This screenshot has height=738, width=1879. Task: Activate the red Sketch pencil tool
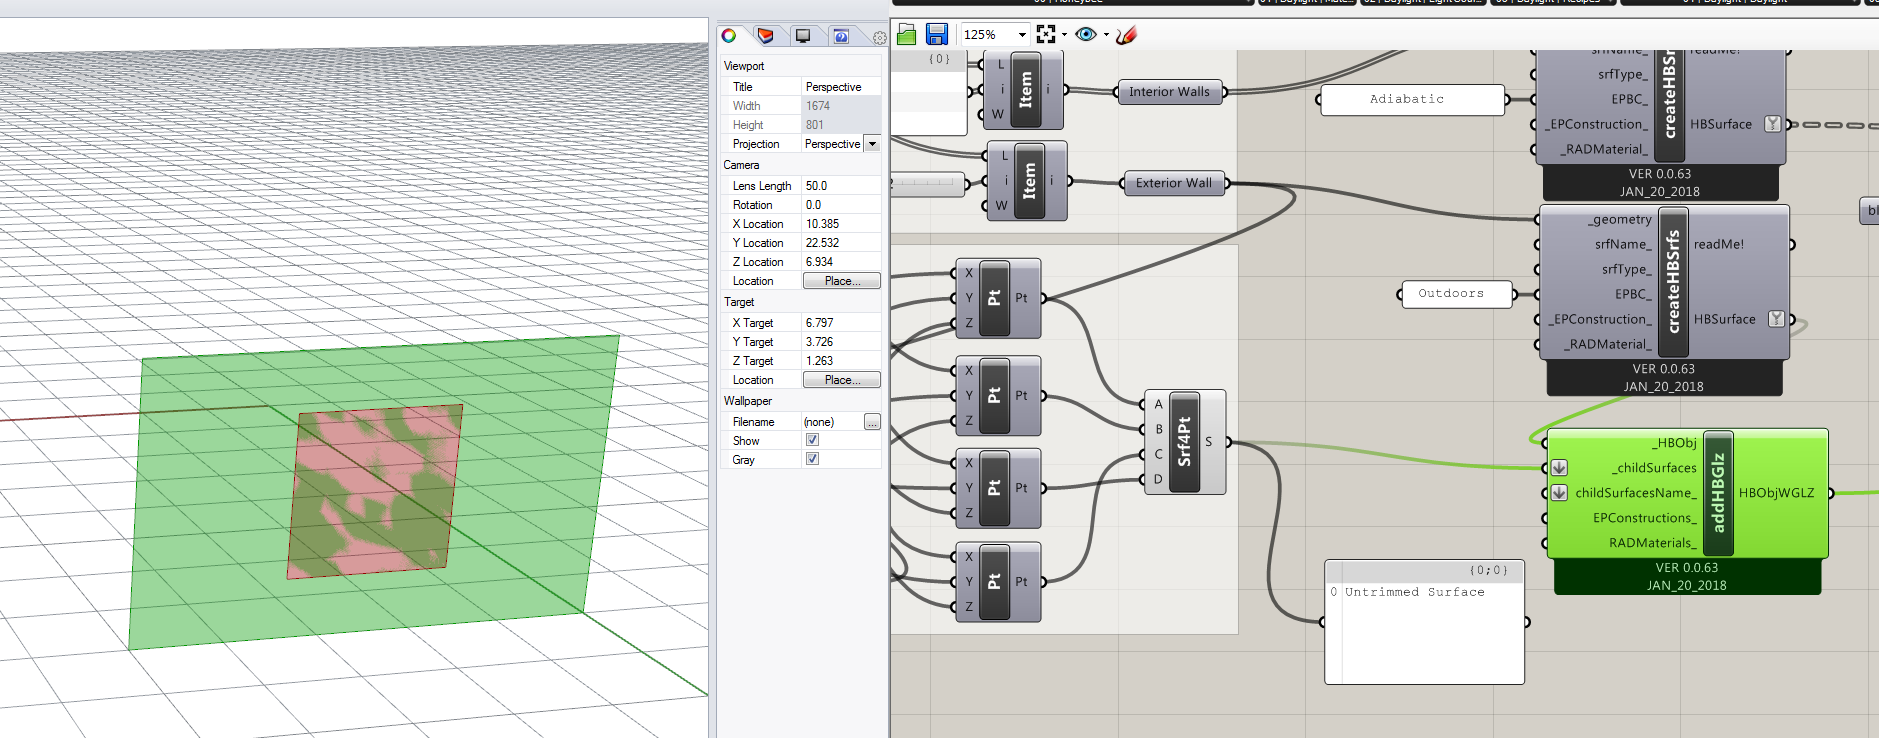tap(1126, 35)
